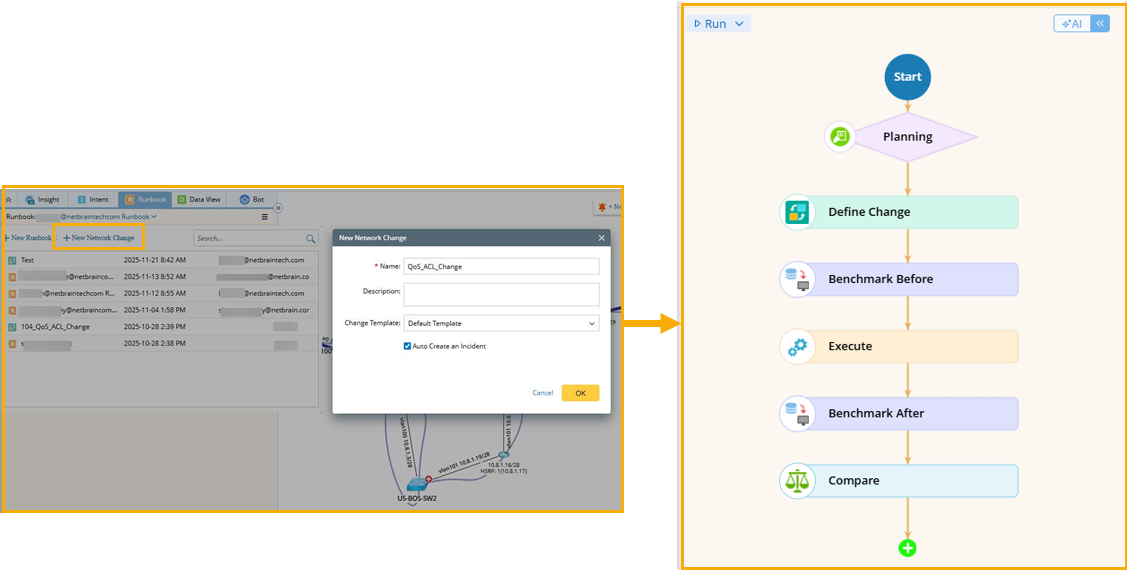Click the US-BOS-SW2 switch icon
The width and height of the screenshot is (1127, 570).
pos(416,484)
